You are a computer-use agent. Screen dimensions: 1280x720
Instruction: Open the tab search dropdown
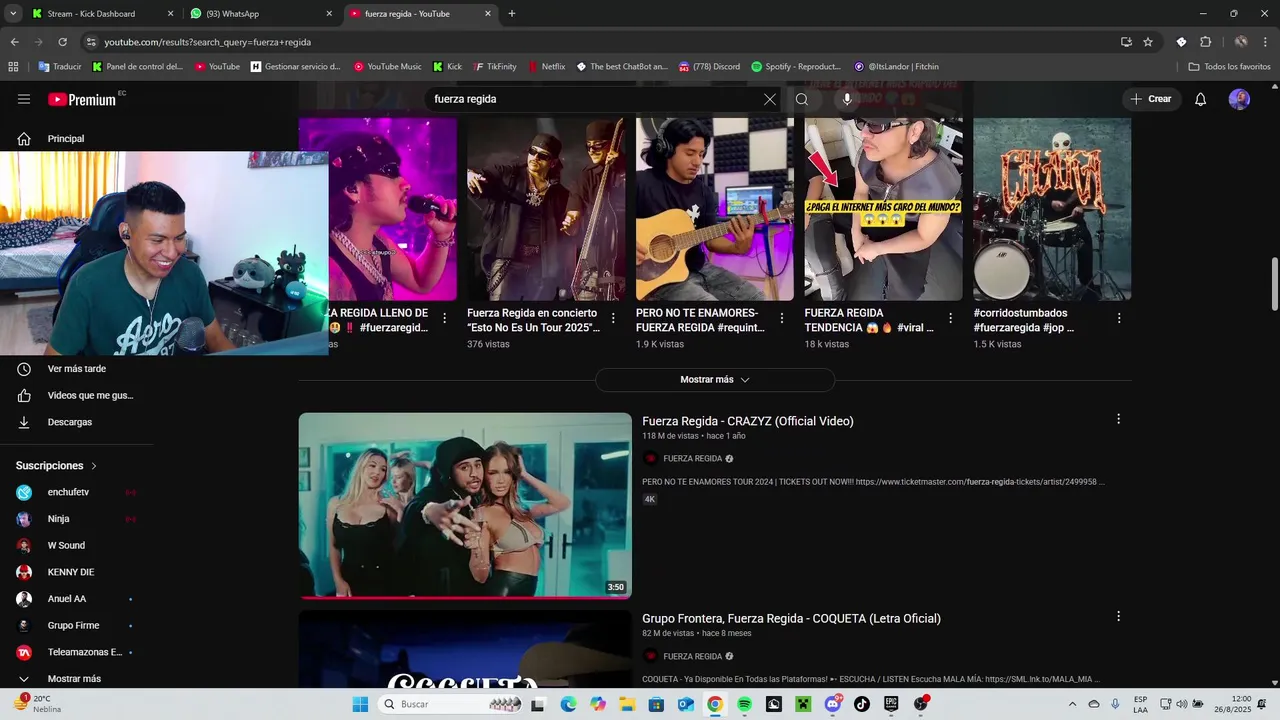pyautogui.click(x=13, y=14)
